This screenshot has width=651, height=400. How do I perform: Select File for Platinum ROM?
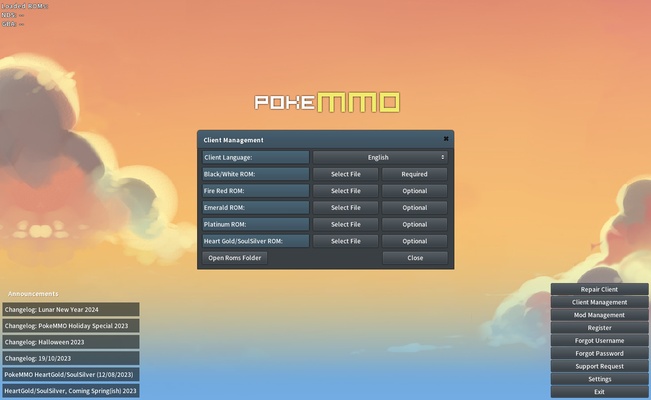click(345, 224)
